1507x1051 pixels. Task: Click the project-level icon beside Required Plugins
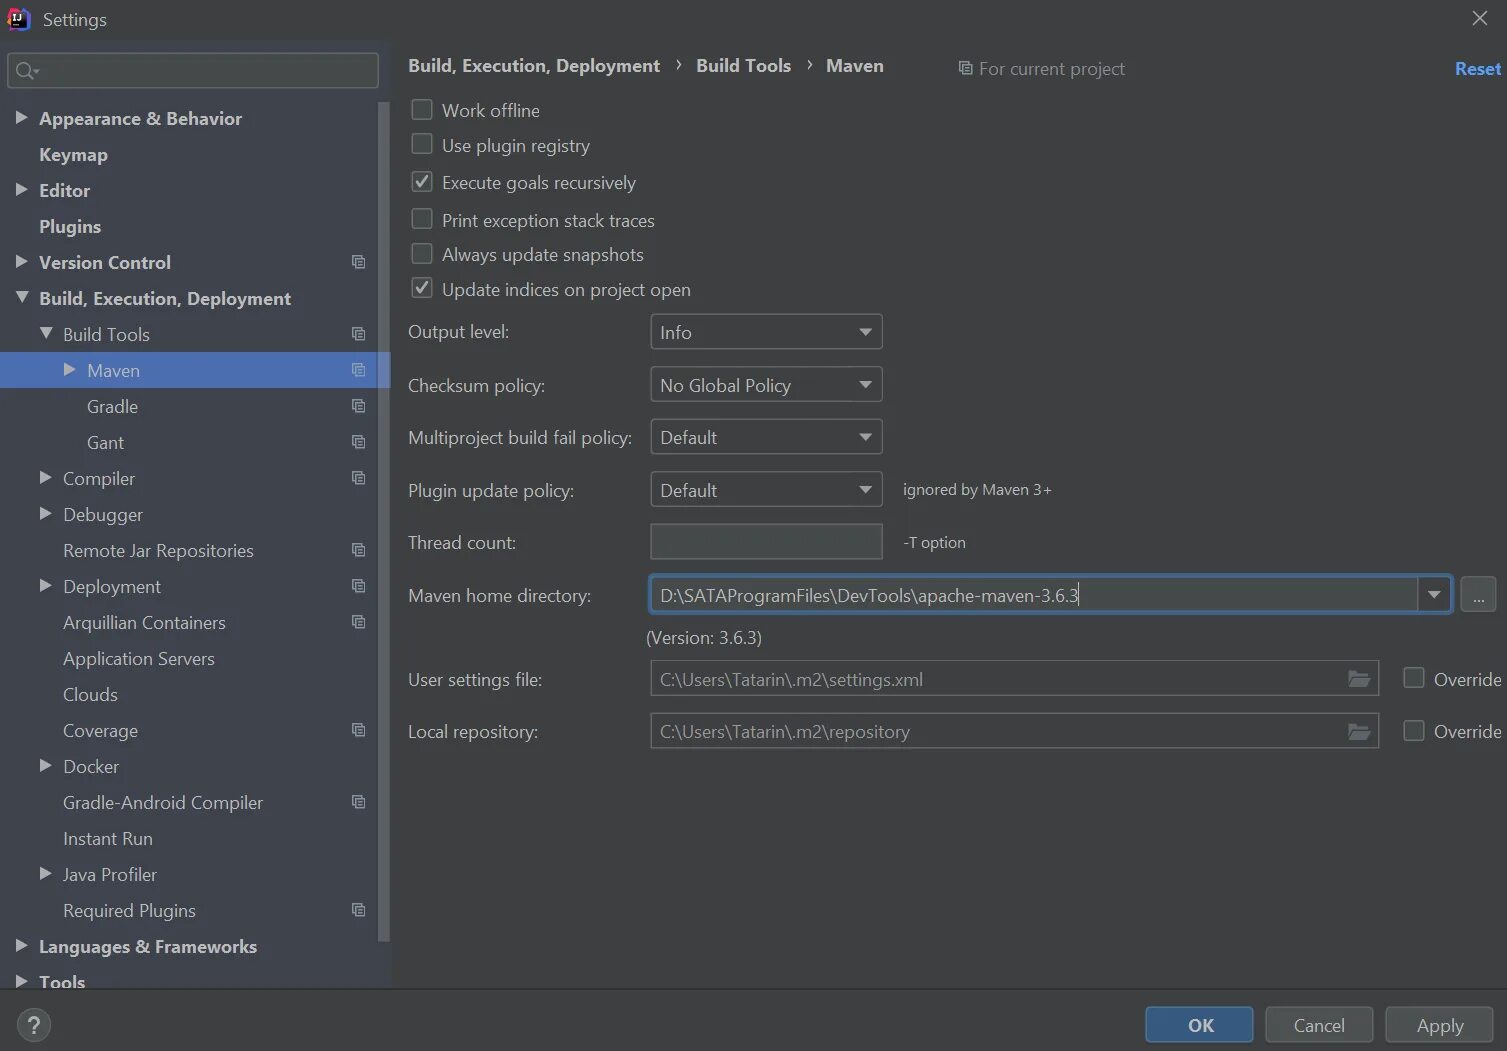click(358, 910)
